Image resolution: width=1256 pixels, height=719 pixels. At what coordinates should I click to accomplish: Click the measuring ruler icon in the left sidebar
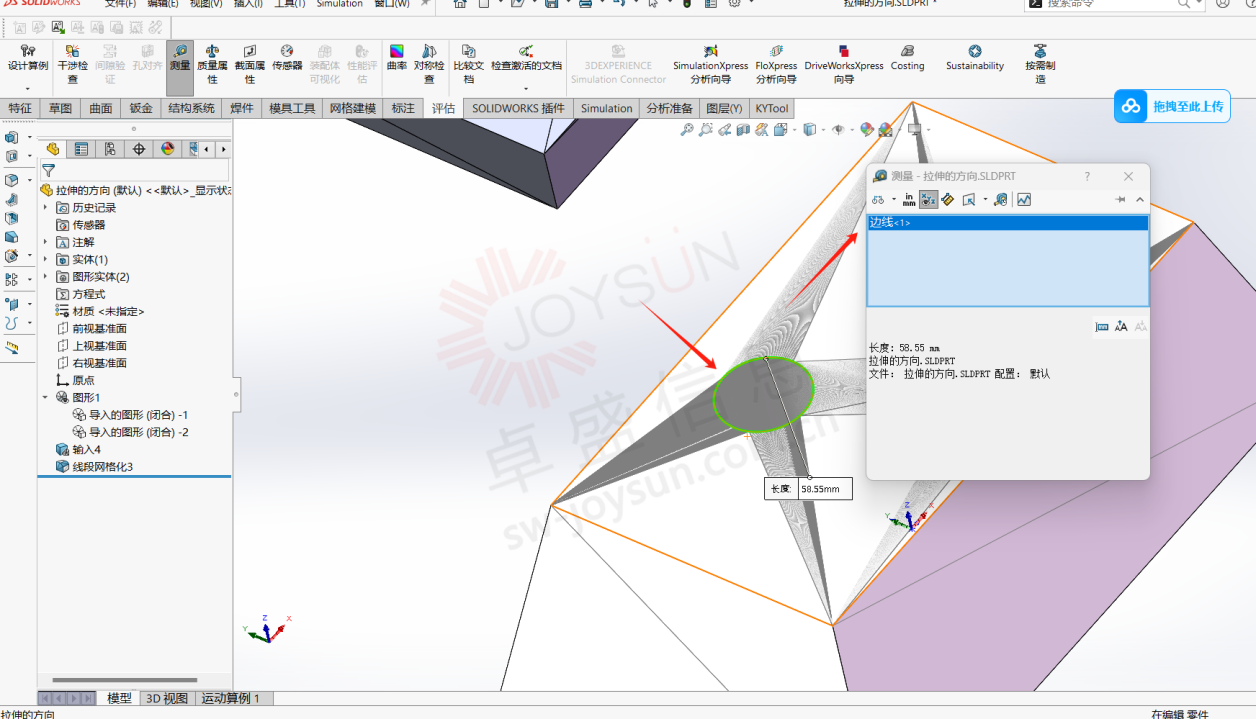[x=12, y=348]
